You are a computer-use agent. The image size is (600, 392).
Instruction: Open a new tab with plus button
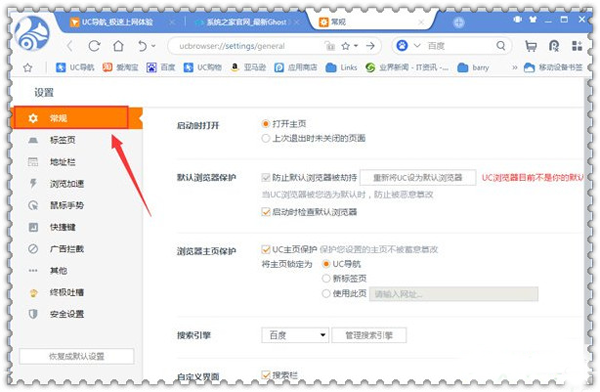pos(459,23)
